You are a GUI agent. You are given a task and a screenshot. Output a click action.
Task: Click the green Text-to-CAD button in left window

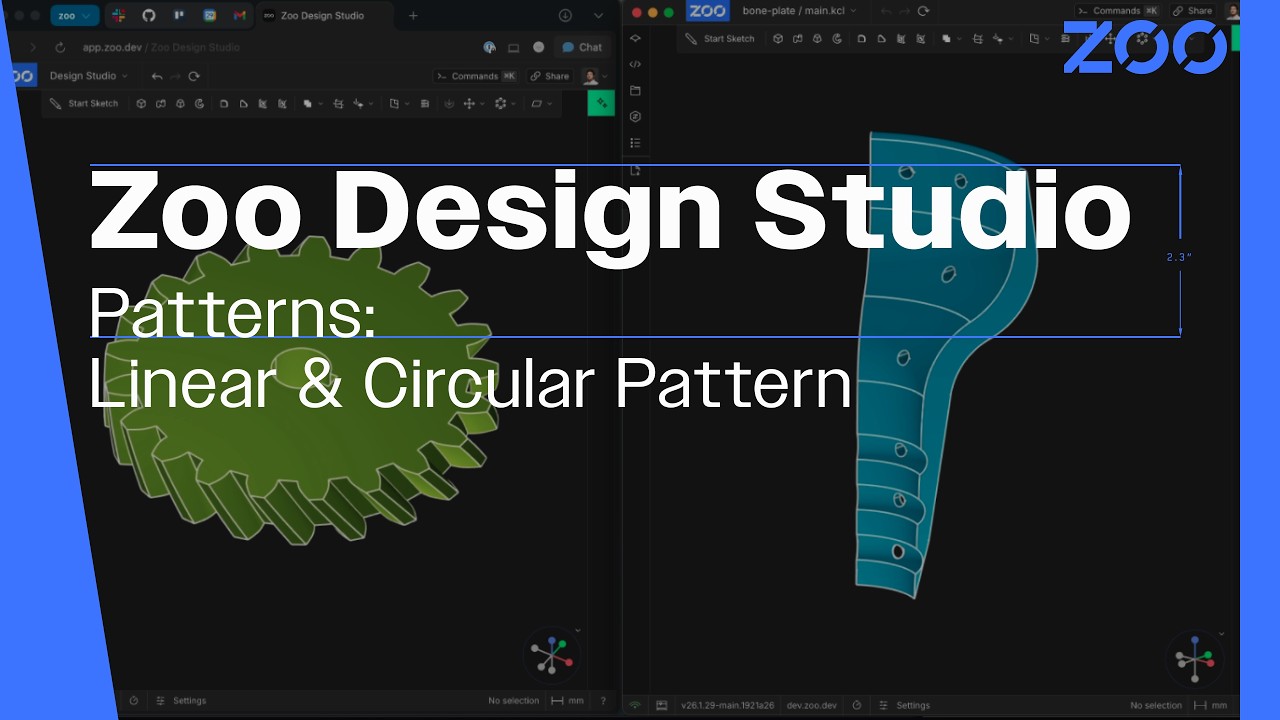click(601, 103)
